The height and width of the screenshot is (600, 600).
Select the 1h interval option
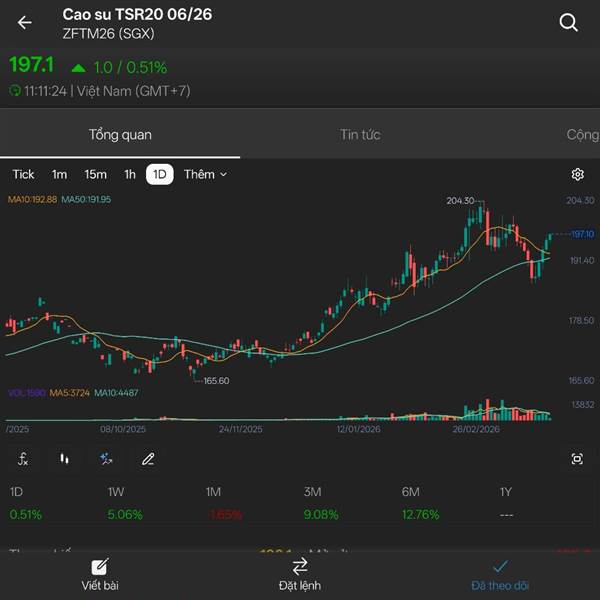tap(130, 174)
